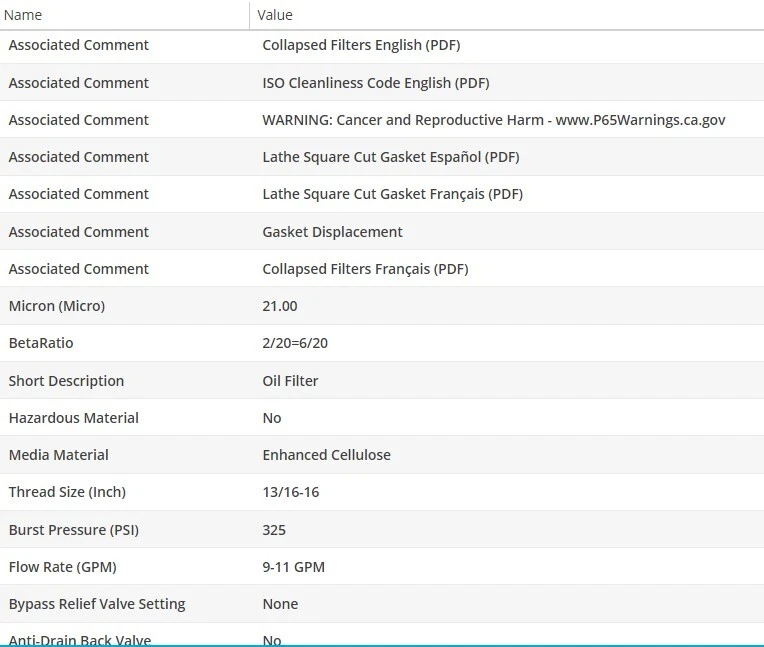Select the Short Description row label
The width and height of the screenshot is (764, 647).
[x=66, y=381]
